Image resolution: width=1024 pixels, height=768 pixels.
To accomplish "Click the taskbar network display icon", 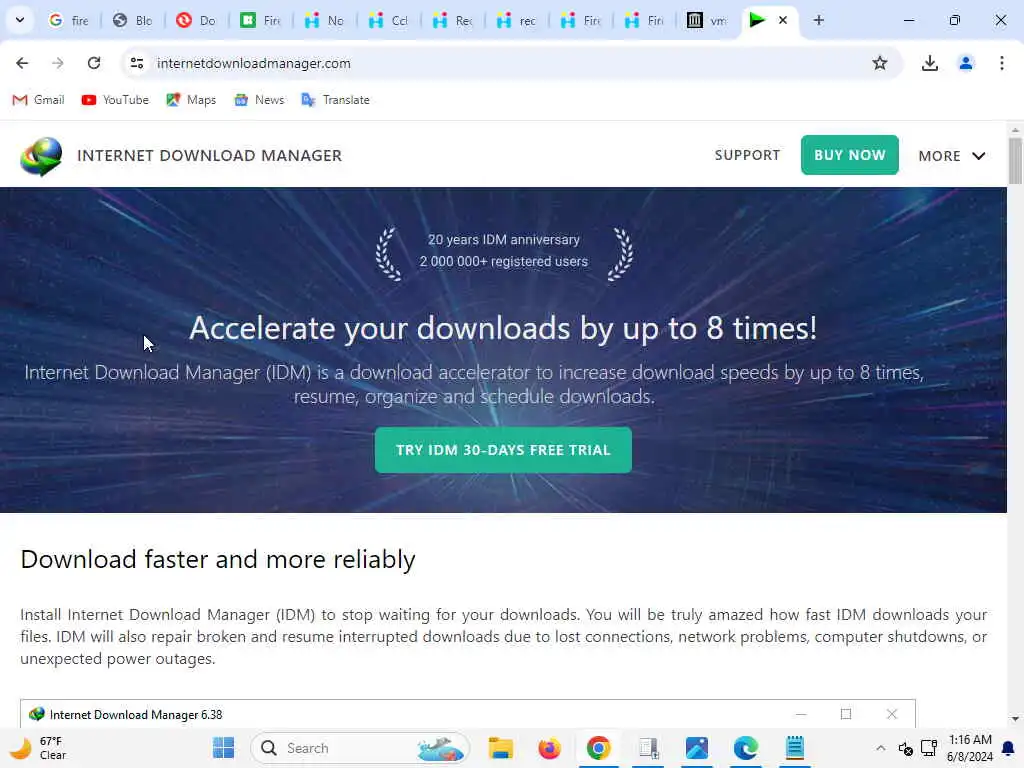I will (x=929, y=748).
